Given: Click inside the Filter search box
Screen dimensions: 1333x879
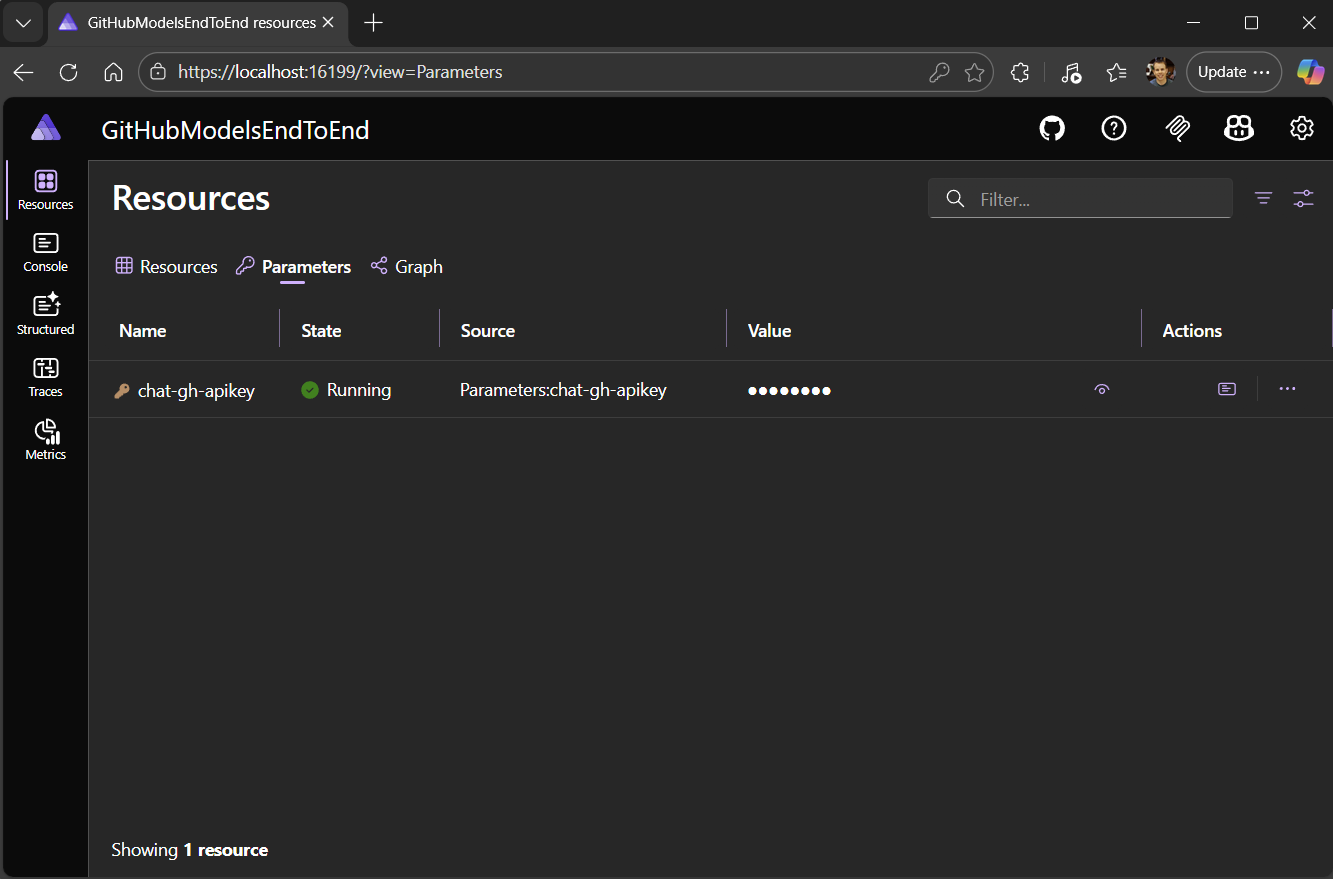Looking at the screenshot, I should (1080, 198).
